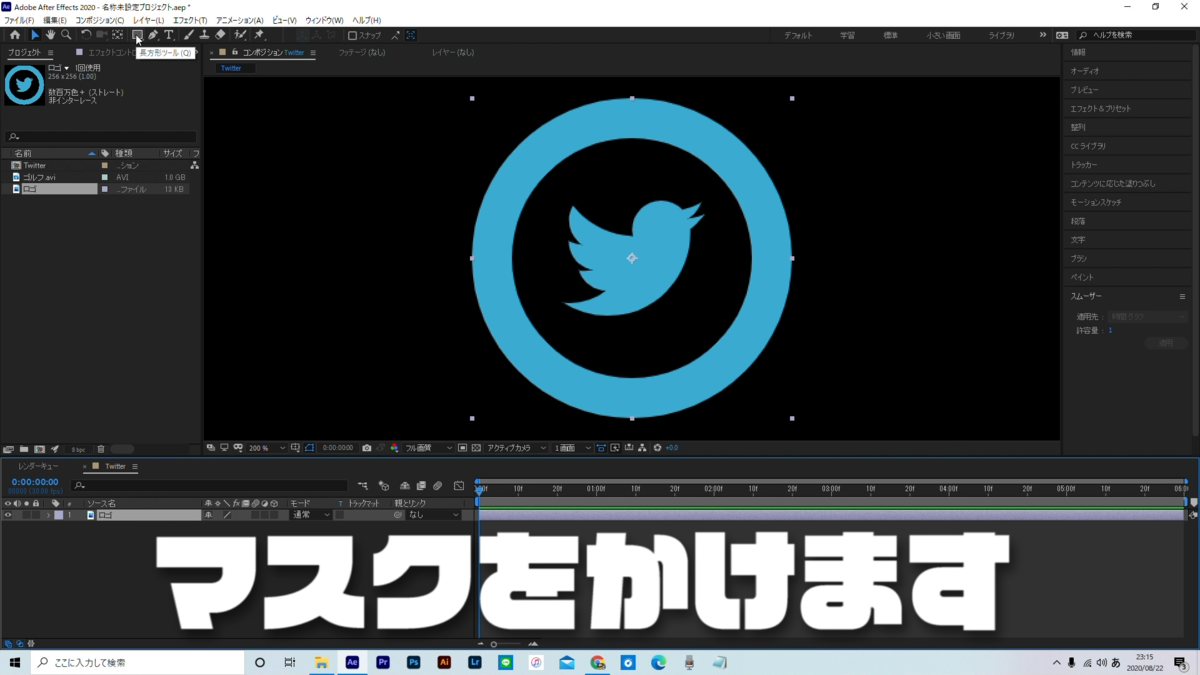Select the Type text tool

(x=168, y=35)
